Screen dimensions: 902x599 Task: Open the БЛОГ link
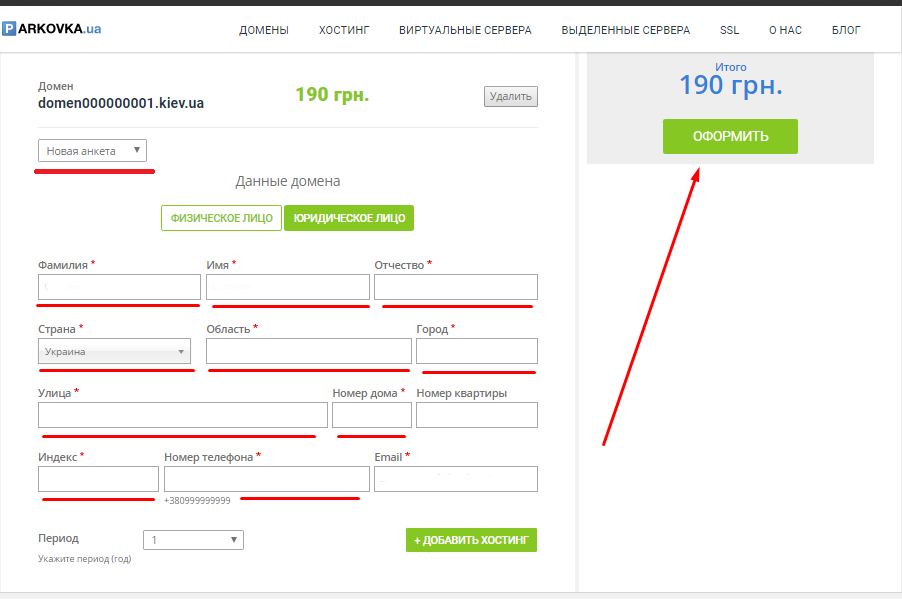point(846,30)
